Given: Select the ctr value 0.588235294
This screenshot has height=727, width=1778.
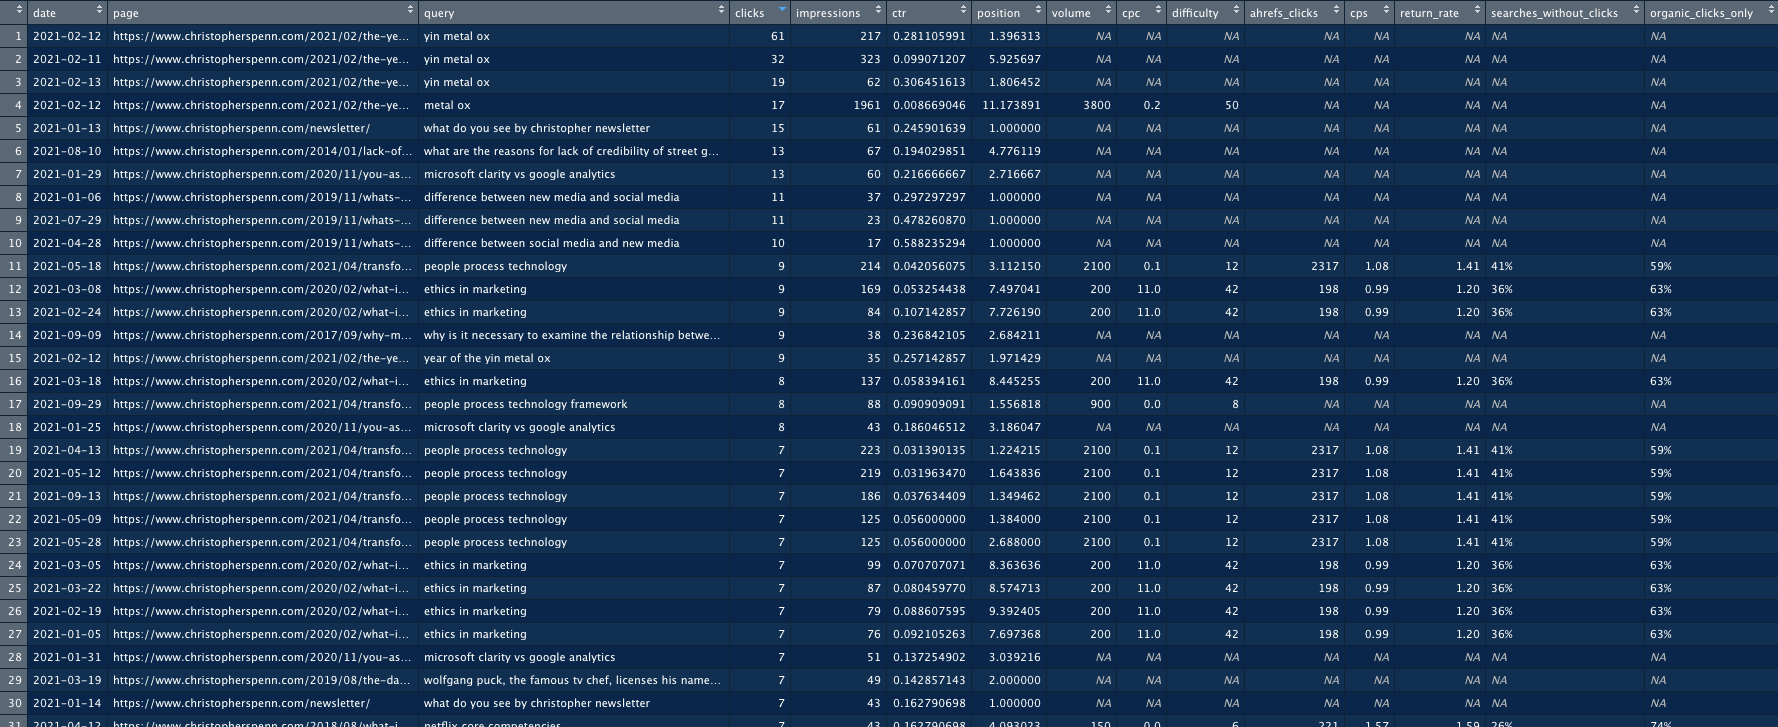Looking at the screenshot, I should (929, 243).
